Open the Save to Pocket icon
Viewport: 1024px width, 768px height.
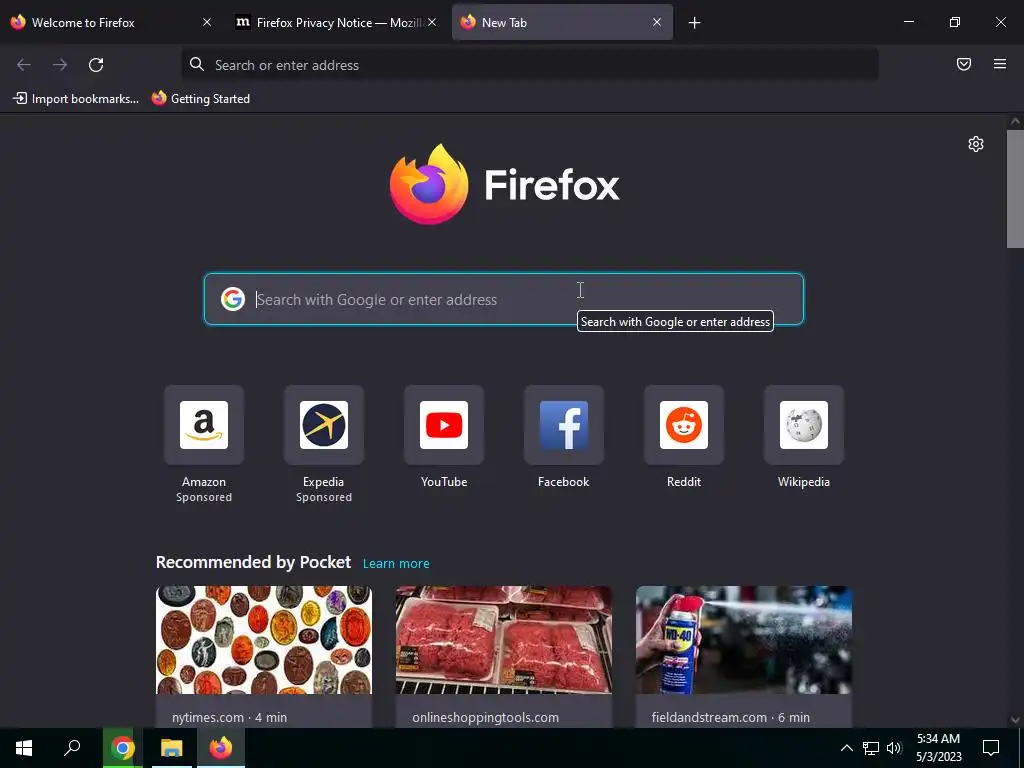[x=963, y=64]
